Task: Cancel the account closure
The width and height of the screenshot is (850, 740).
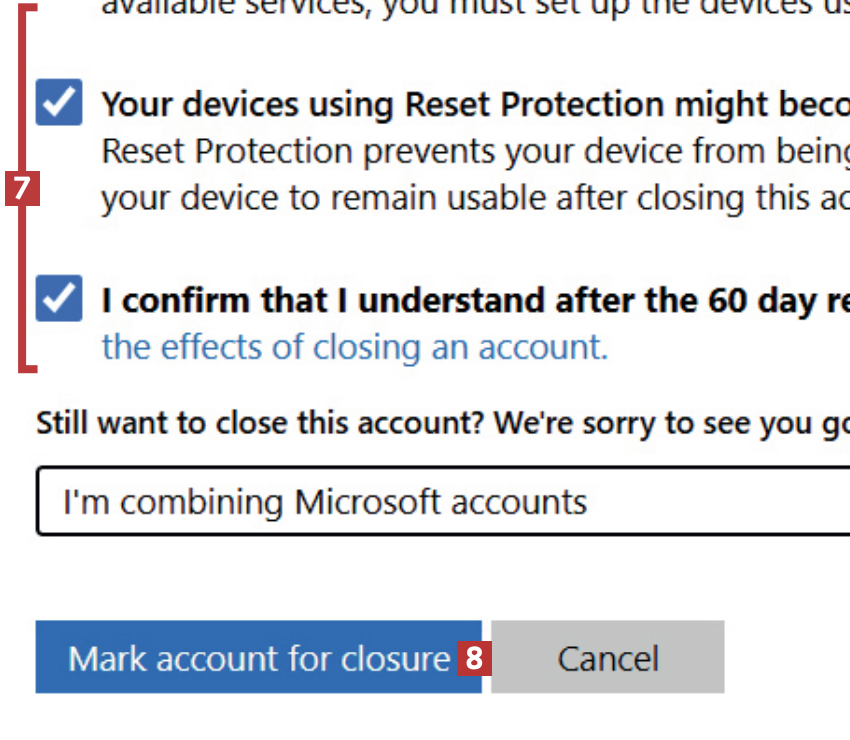Action: [x=607, y=658]
